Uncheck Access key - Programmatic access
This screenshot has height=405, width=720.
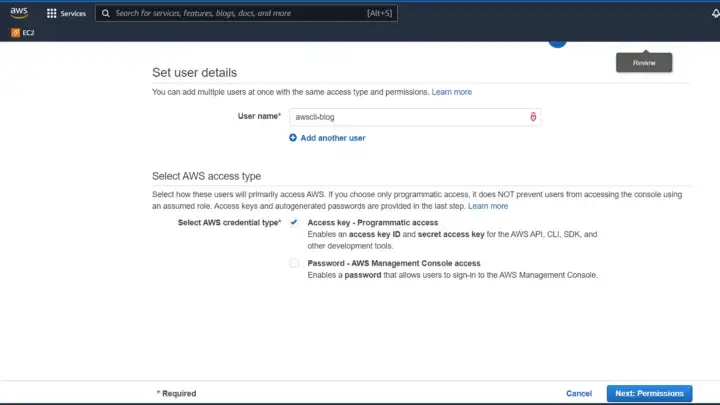(294, 222)
